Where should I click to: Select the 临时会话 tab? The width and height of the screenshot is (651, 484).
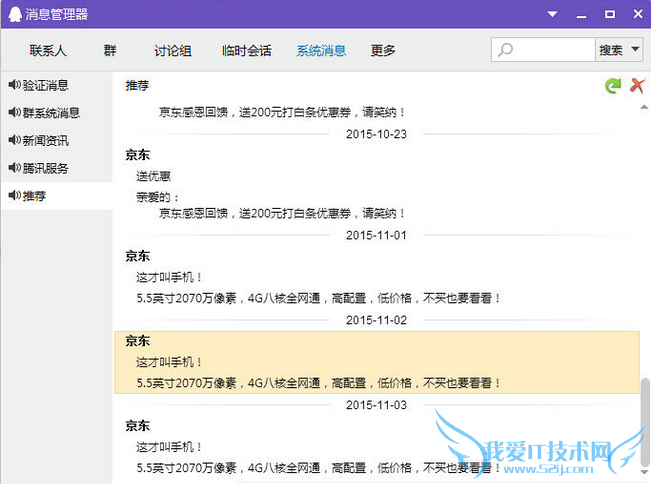click(245, 51)
